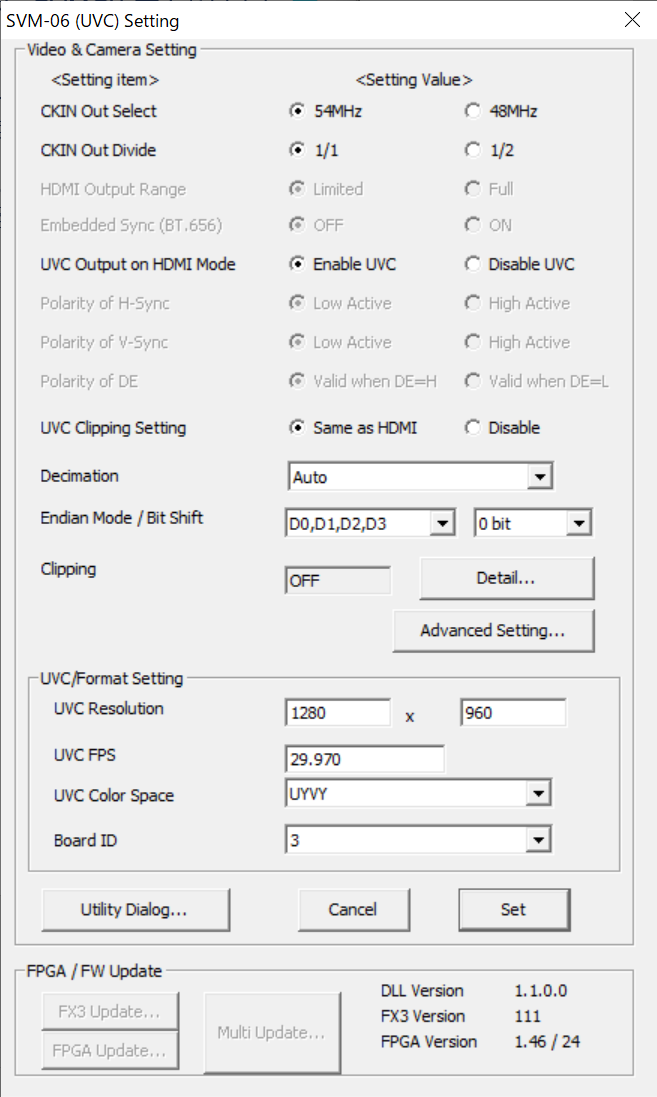Select the 48MHz CKIN Out option
Viewport: 657px width, 1097px height.
click(x=472, y=111)
